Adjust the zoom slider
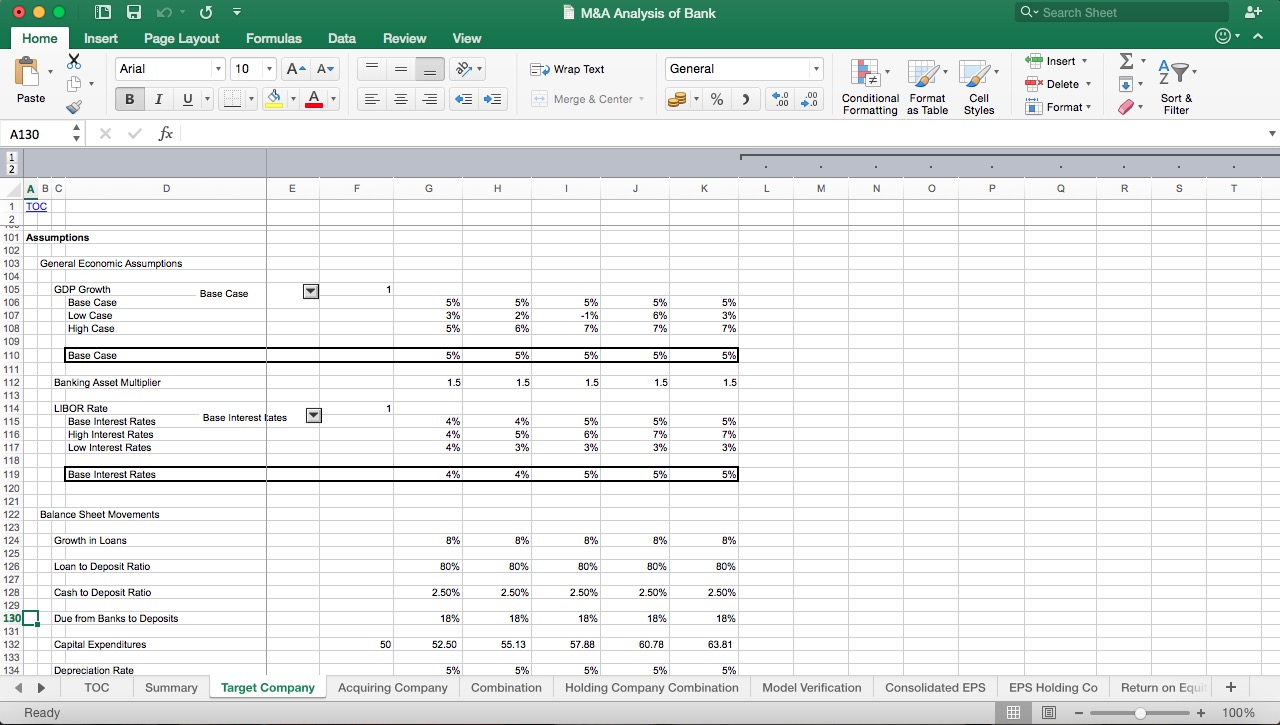The image size is (1280, 725). pyautogui.click(x=1140, y=713)
